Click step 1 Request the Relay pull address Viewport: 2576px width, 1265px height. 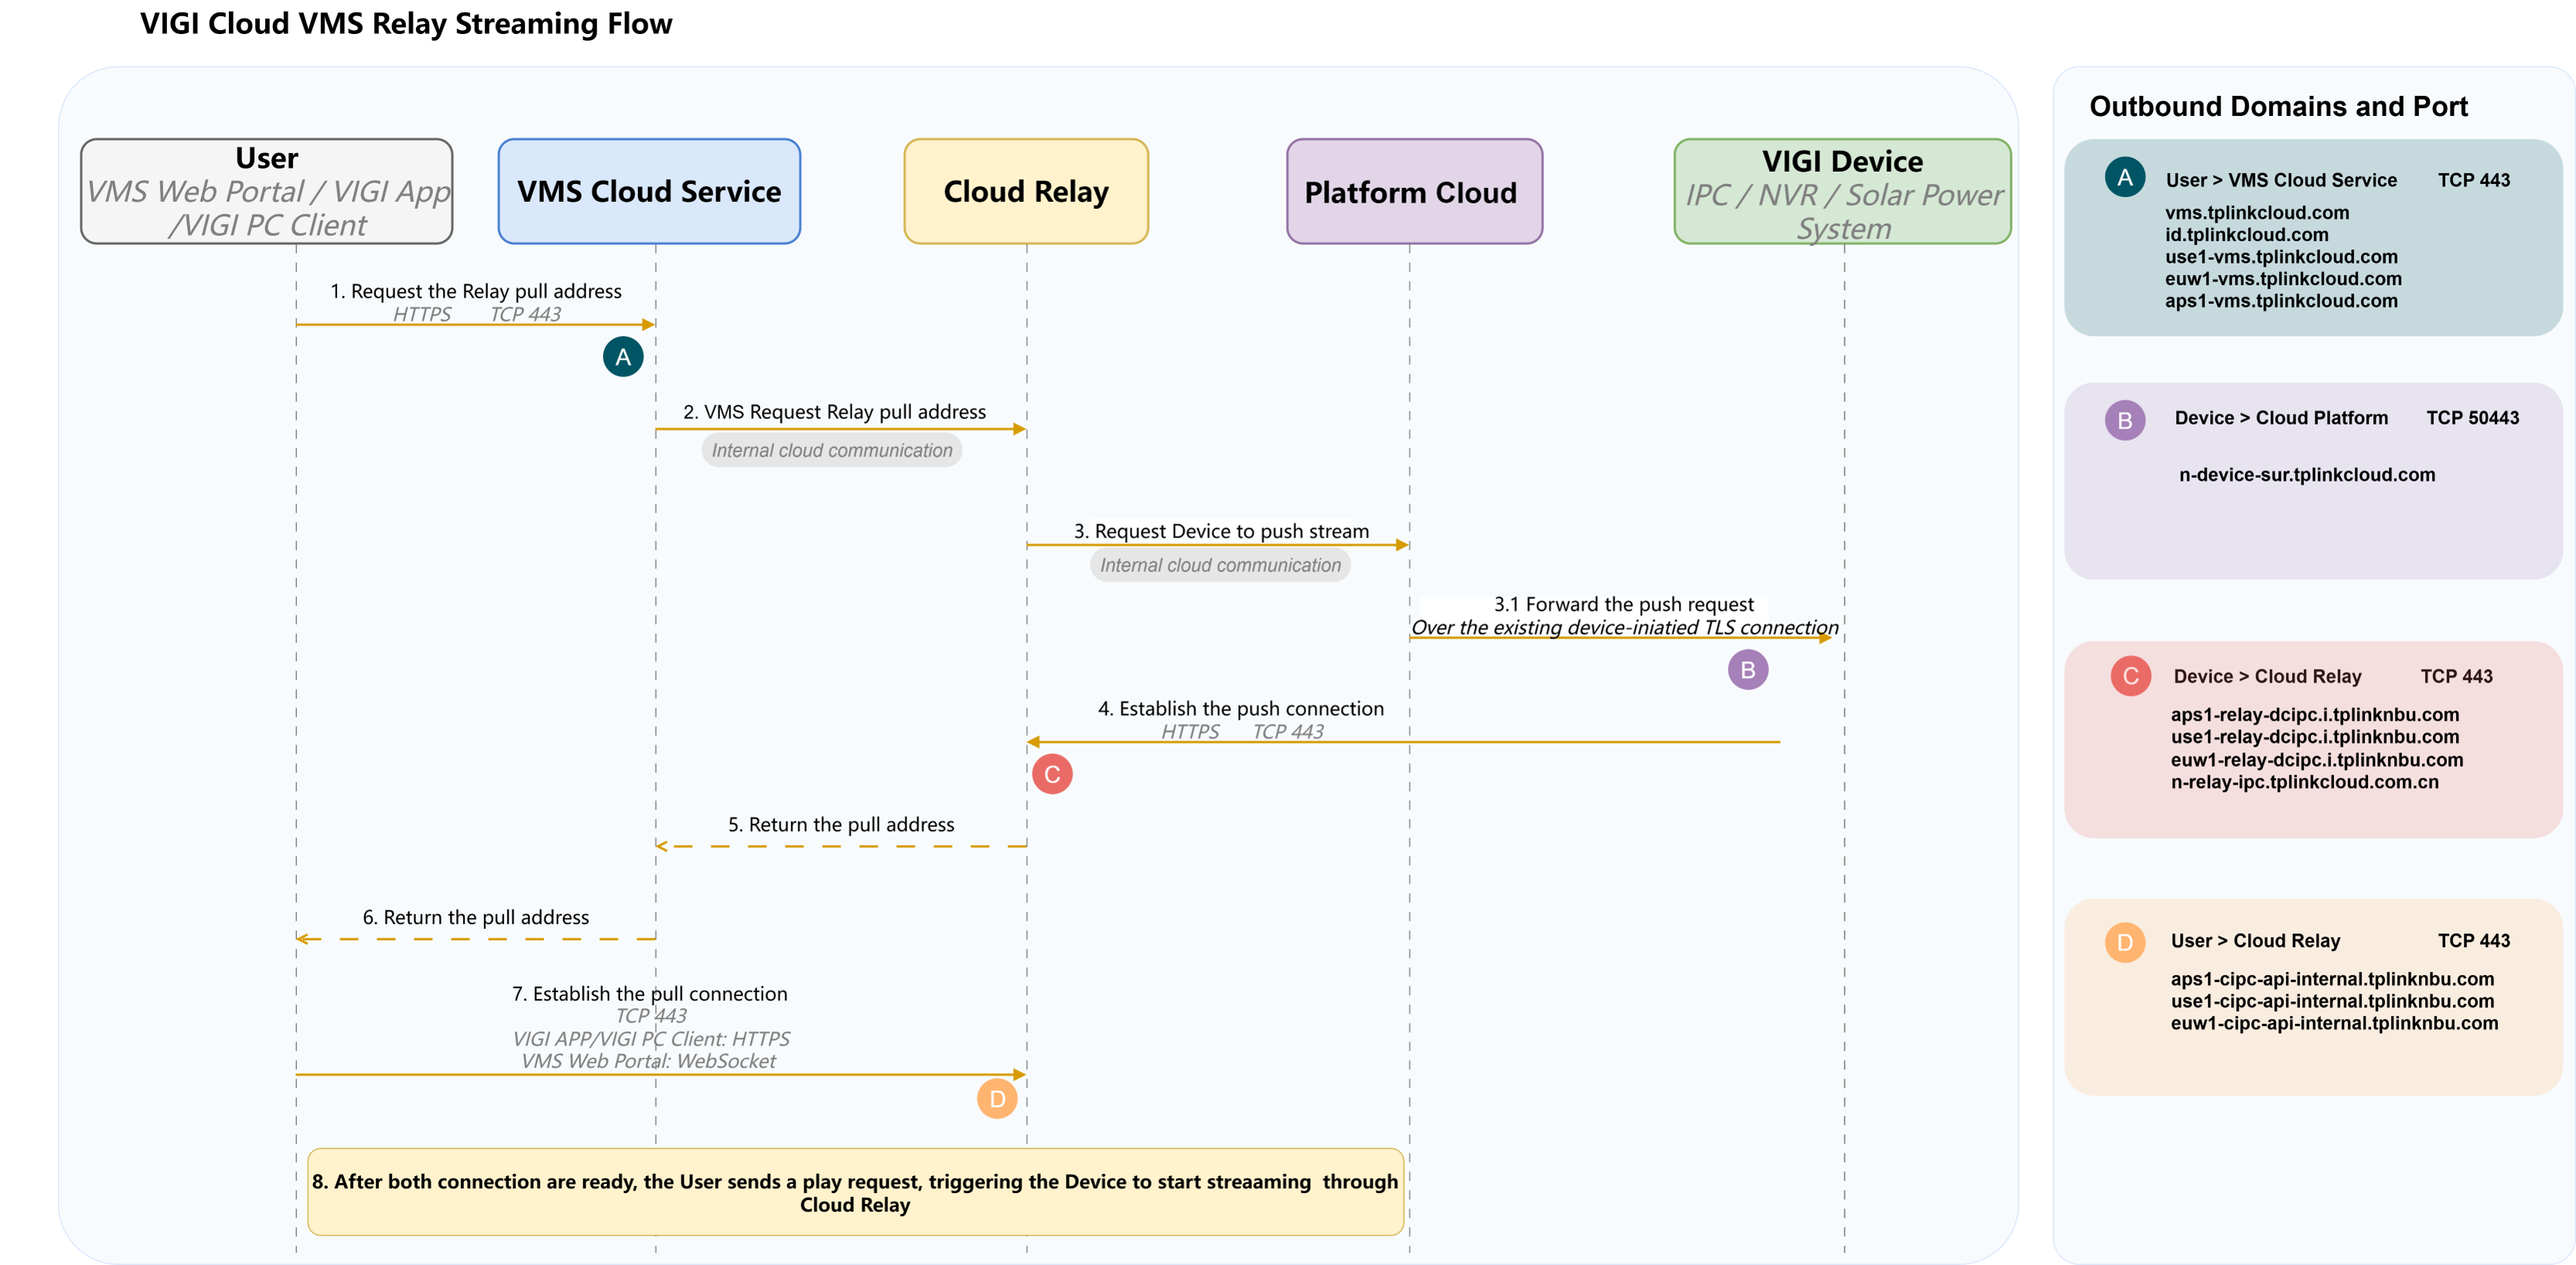[476, 291]
